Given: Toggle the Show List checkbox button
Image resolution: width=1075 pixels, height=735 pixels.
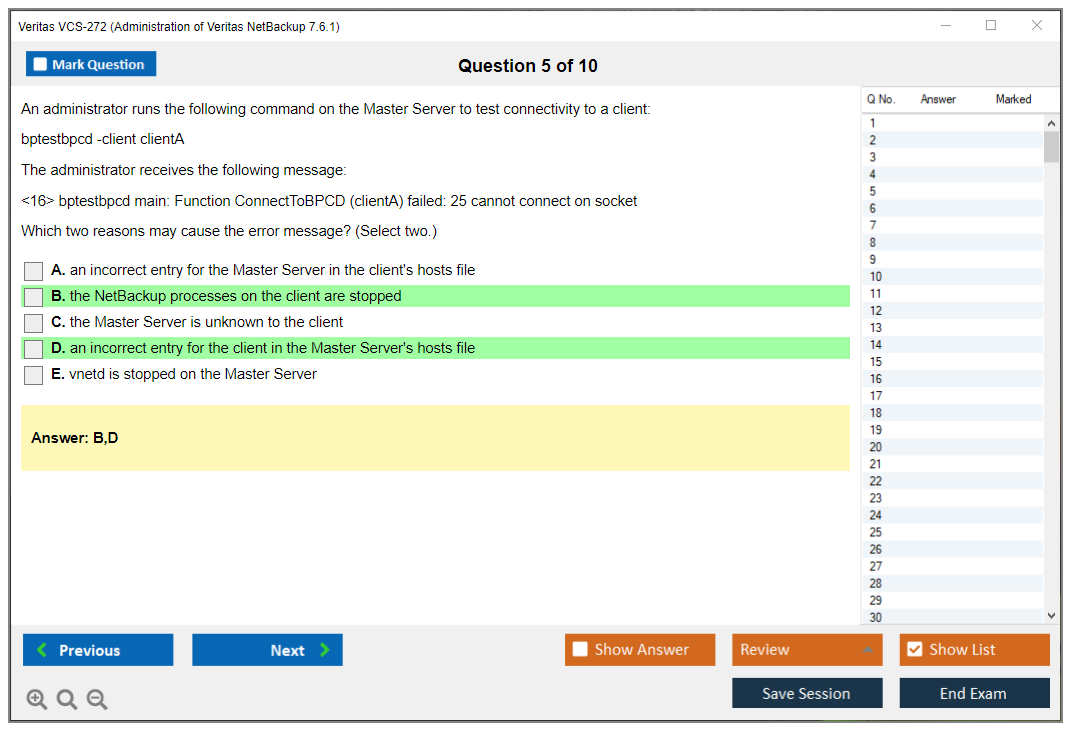Looking at the screenshot, I should tap(974, 650).
